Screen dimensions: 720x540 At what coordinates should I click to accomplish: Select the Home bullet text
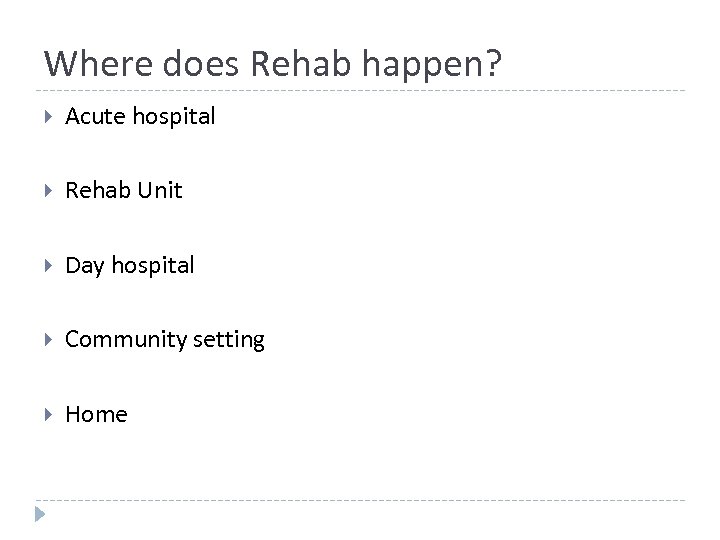pos(96,415)
